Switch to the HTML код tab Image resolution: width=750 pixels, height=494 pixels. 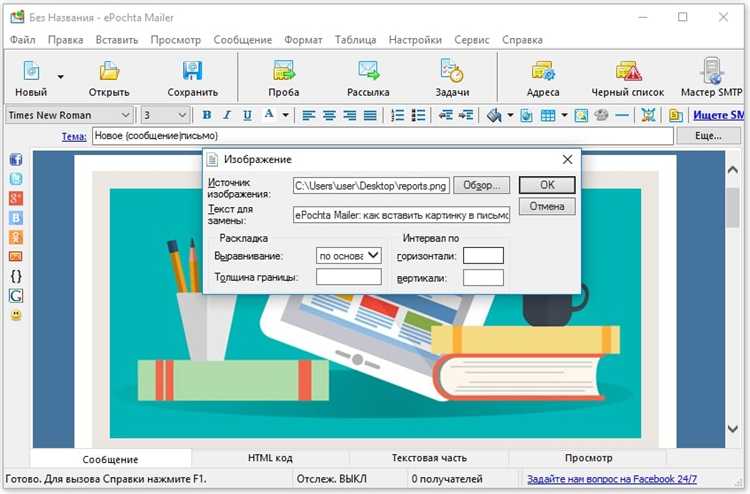[270, 458]
